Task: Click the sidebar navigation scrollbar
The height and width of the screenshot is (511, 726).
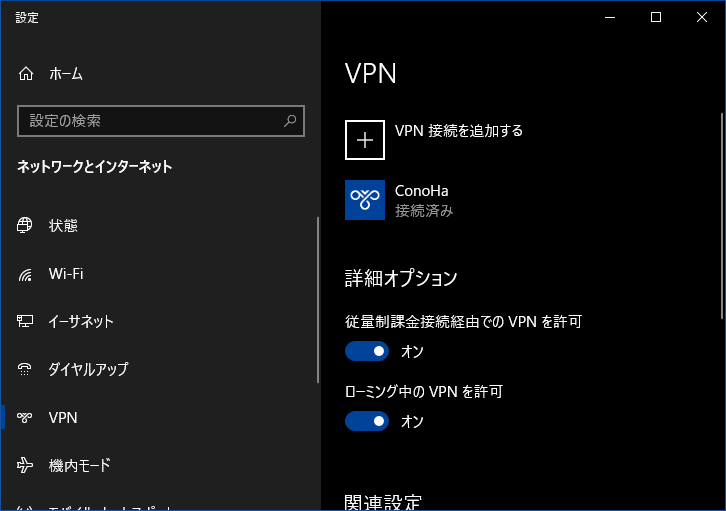Action: pyautogui.click(x=318, y=300)
